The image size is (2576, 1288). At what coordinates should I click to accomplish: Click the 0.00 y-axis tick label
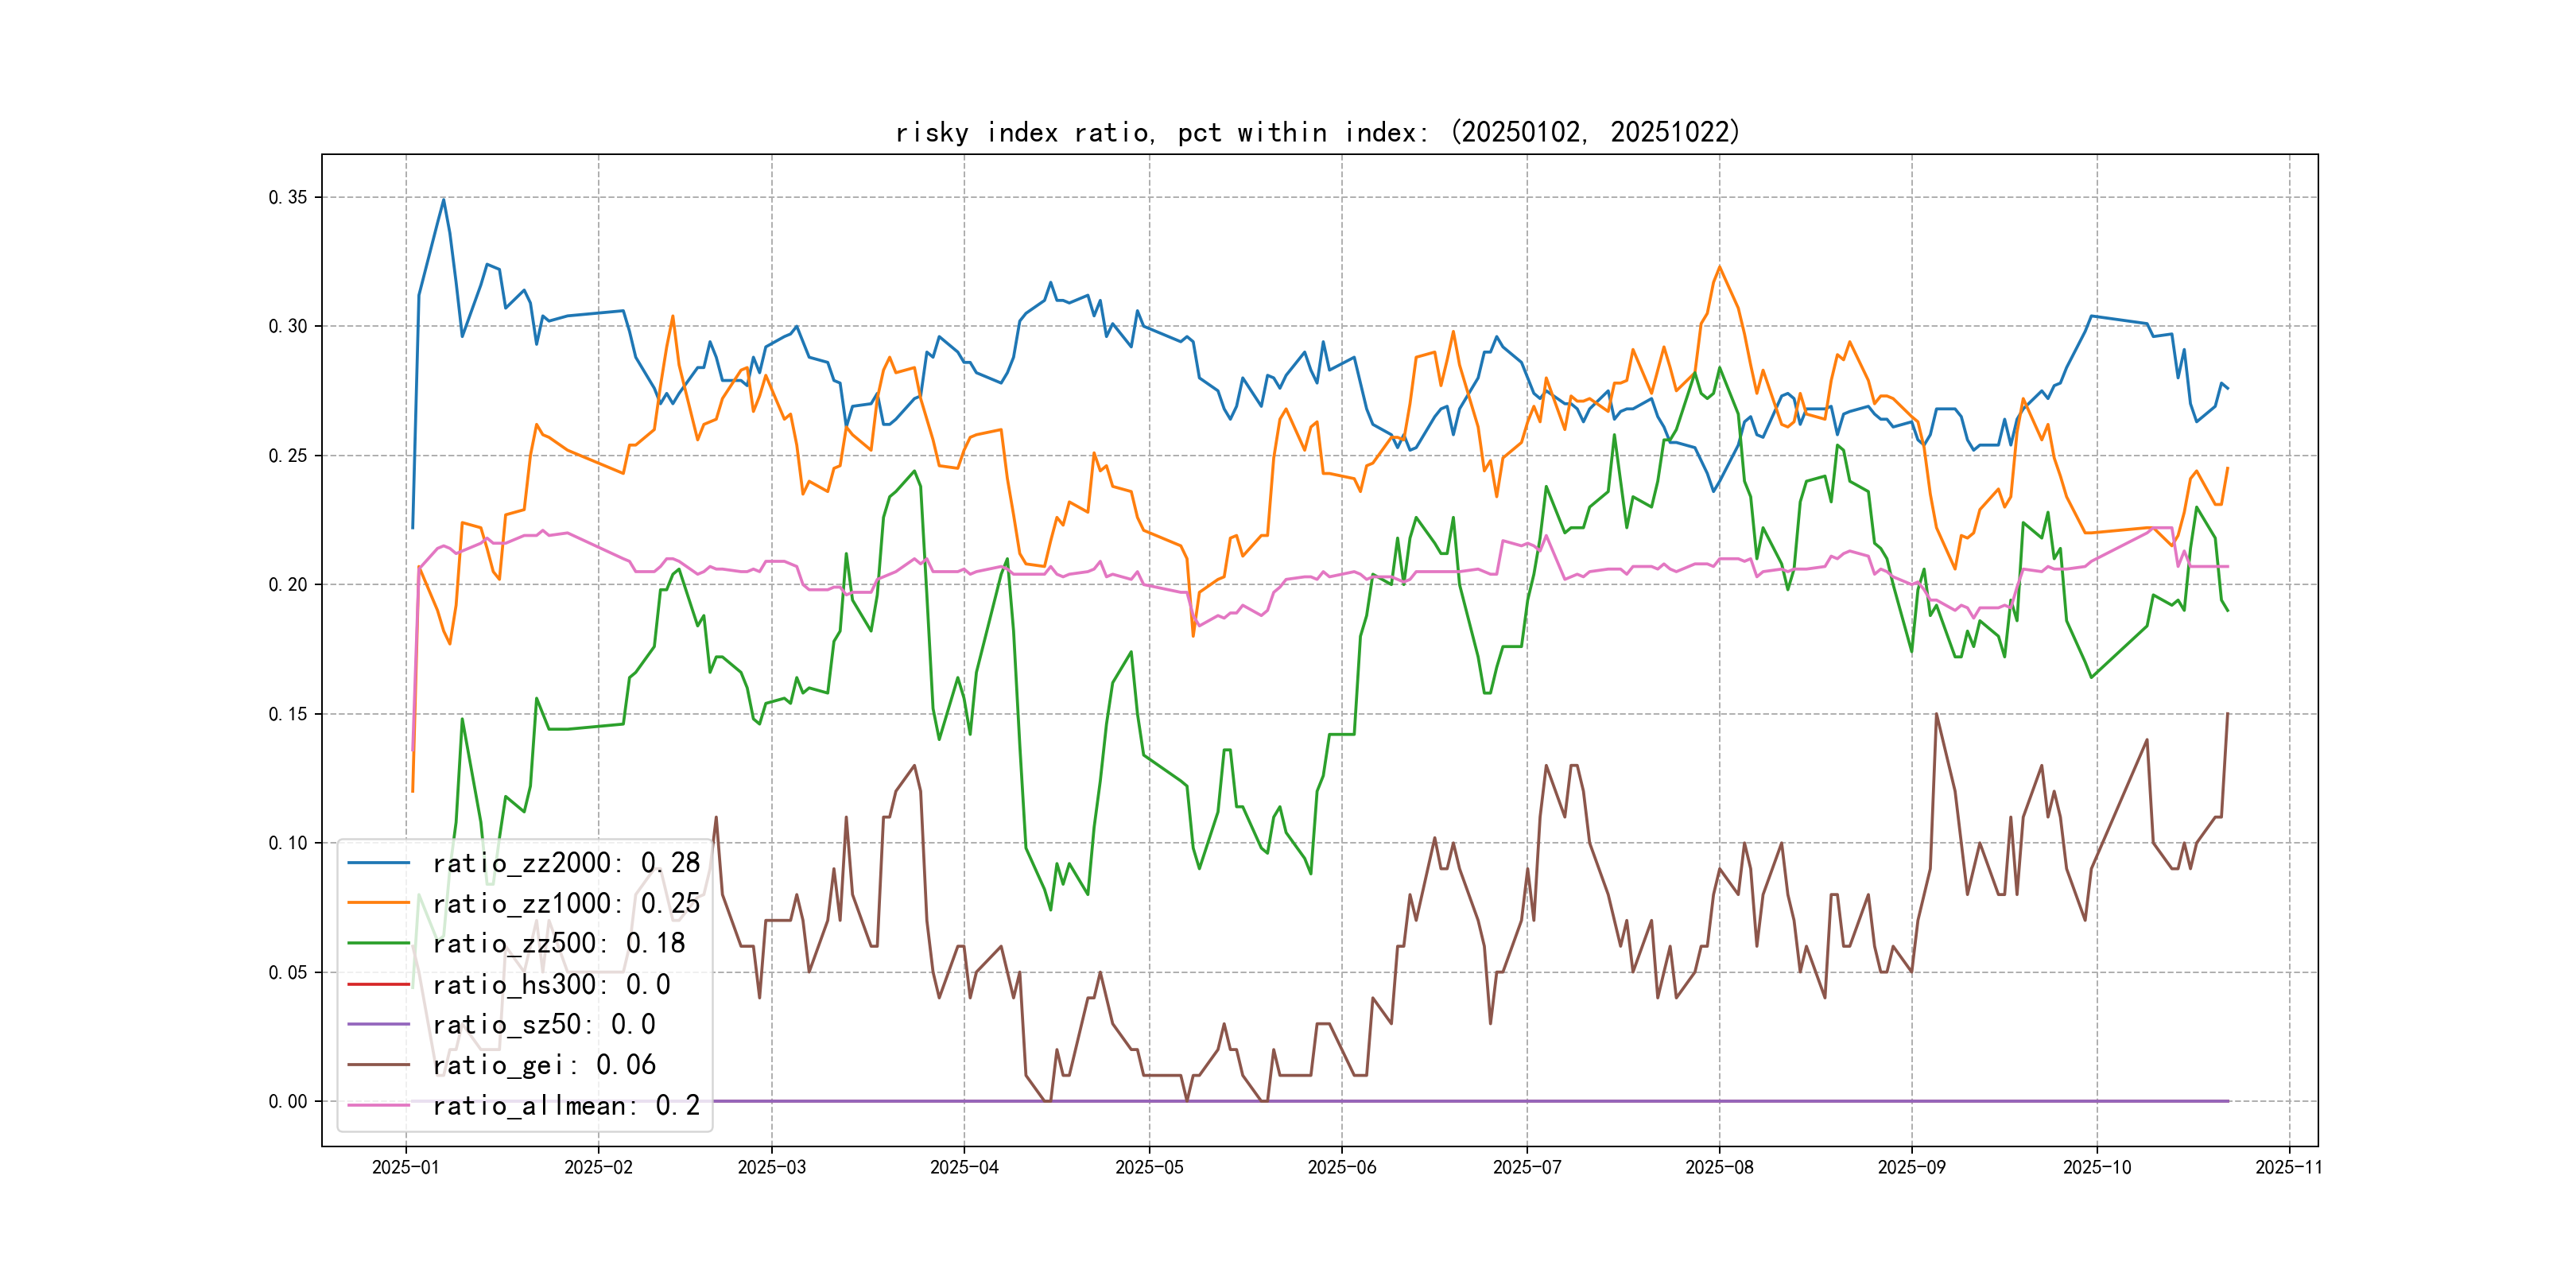[288, 1101]
